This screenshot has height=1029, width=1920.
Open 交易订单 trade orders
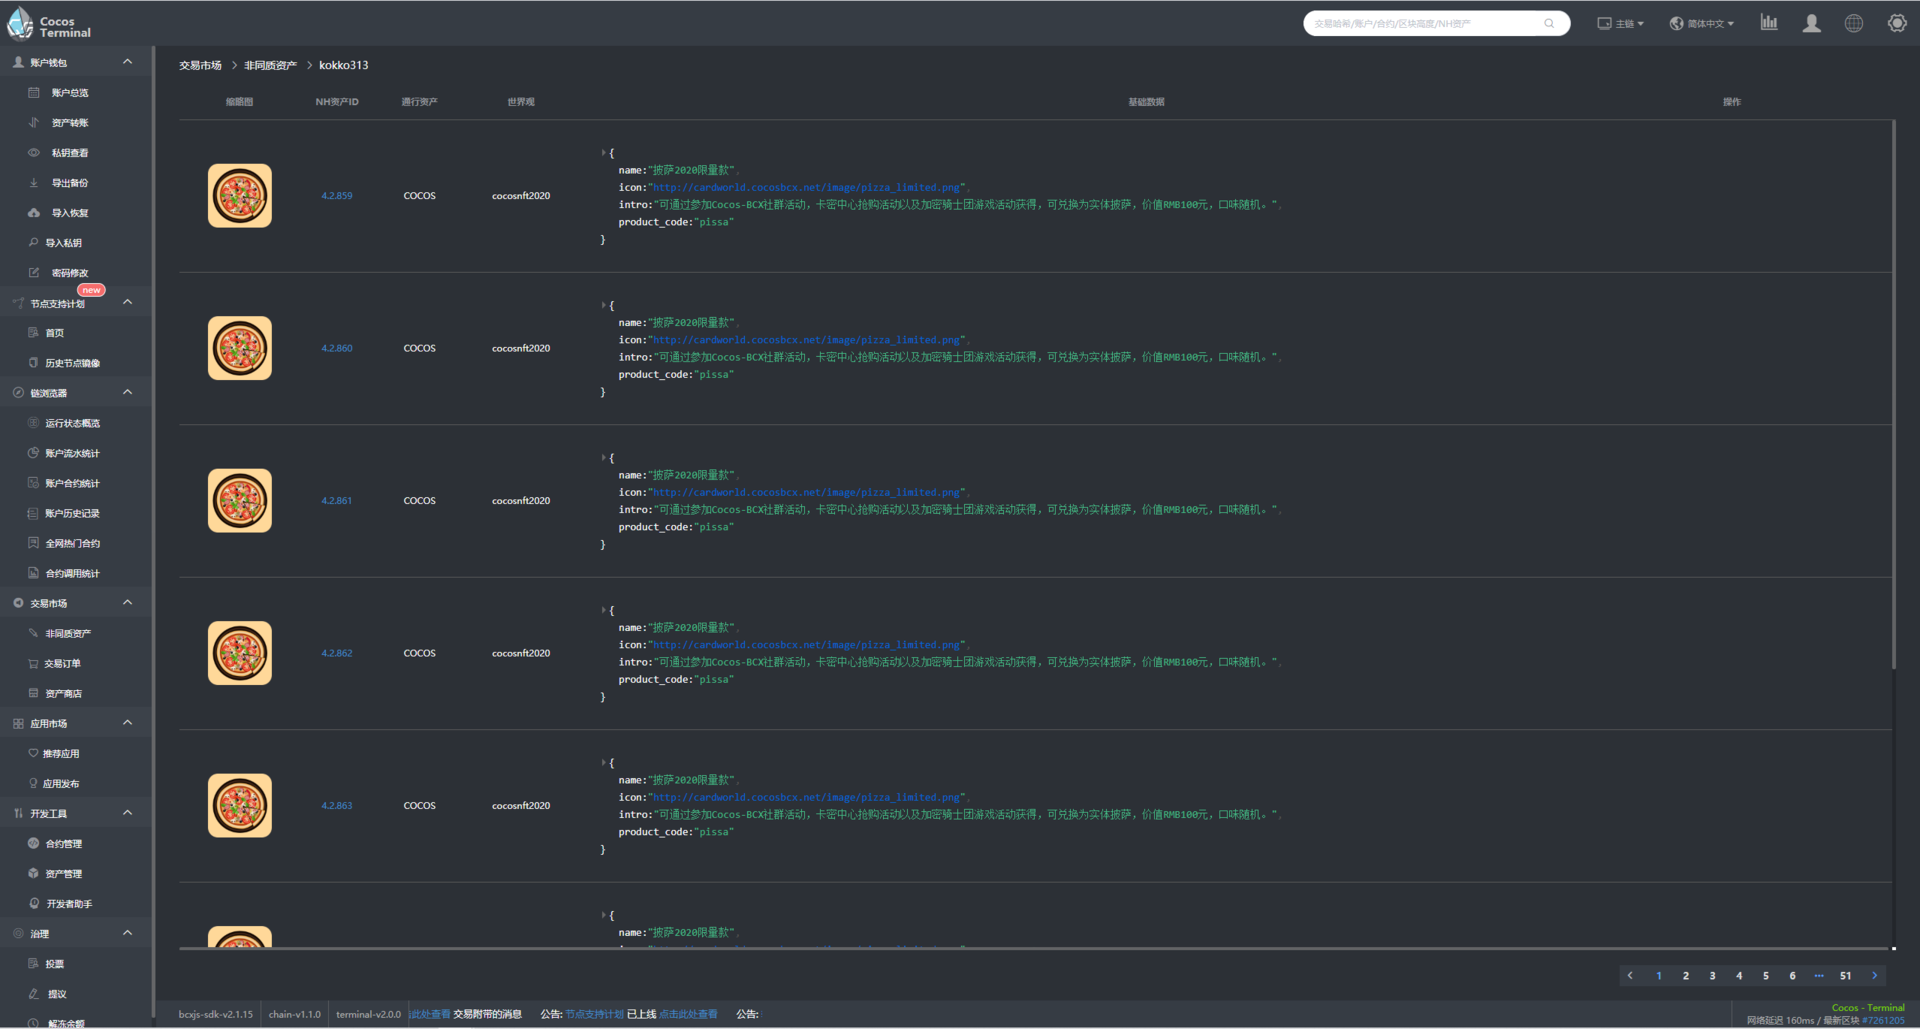coord(63,663)
